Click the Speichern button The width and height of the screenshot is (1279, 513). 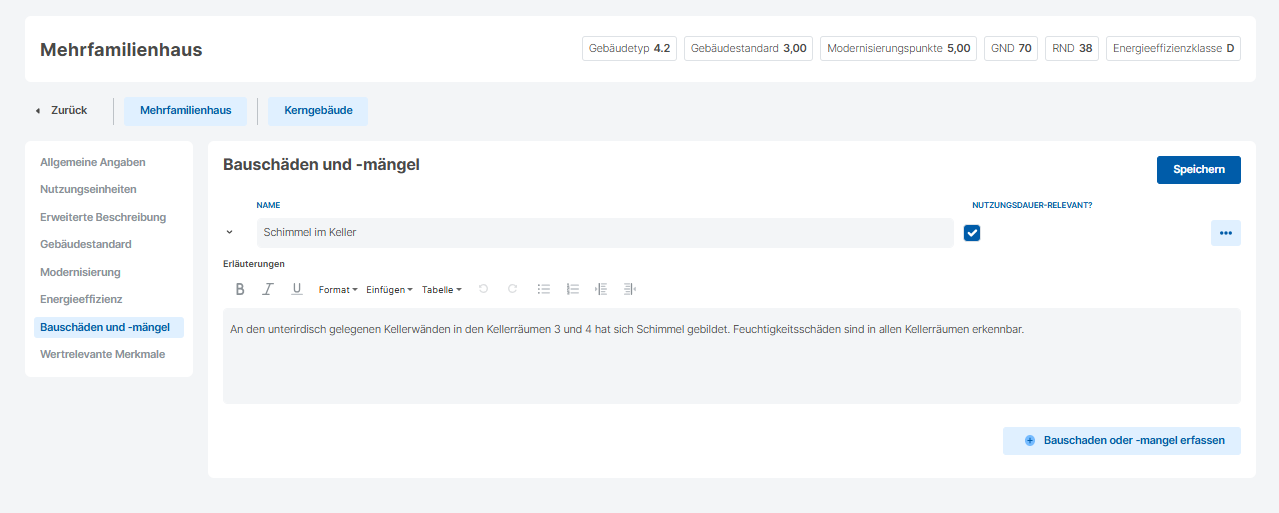coord(1199,170)
